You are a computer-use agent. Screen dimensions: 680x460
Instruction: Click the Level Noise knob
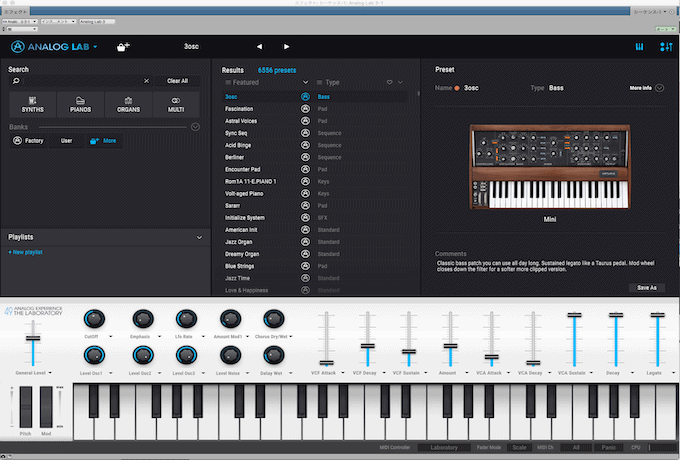230,356
